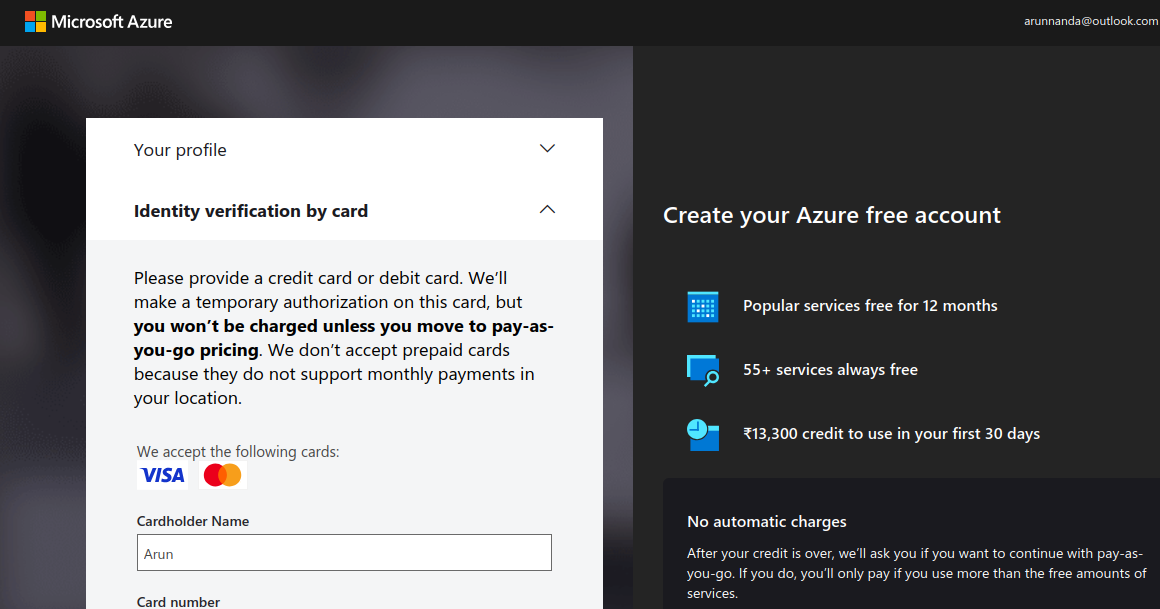Click the Mastercard logo
This screenshot has height=609, width=1160.
coord(223,475)
